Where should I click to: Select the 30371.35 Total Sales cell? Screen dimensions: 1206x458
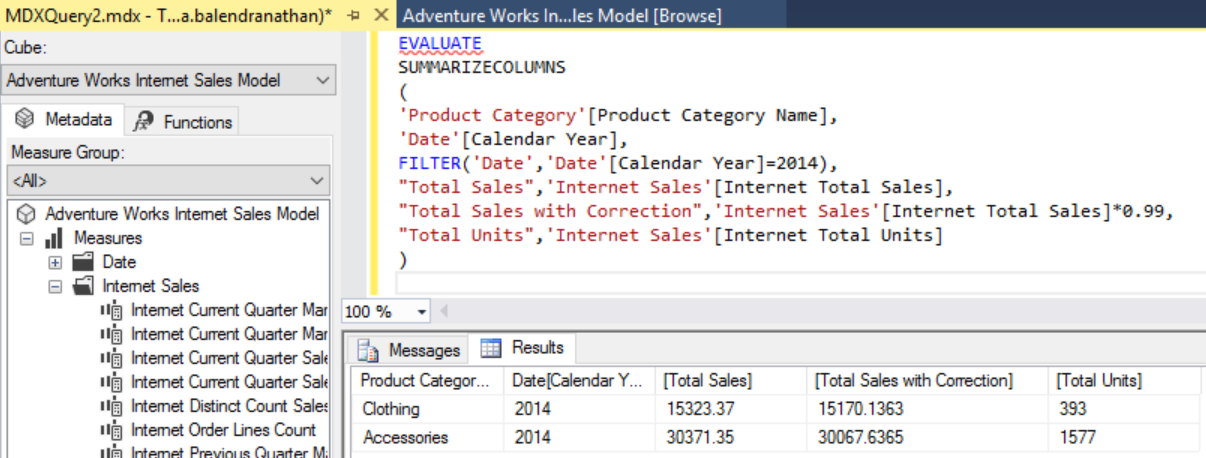click(731, 437)
